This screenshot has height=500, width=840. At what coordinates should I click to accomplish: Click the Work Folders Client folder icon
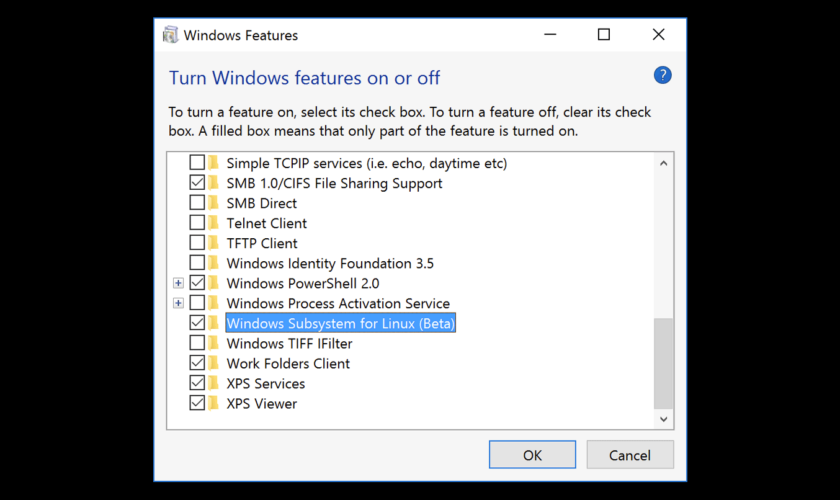coord(213,363)
